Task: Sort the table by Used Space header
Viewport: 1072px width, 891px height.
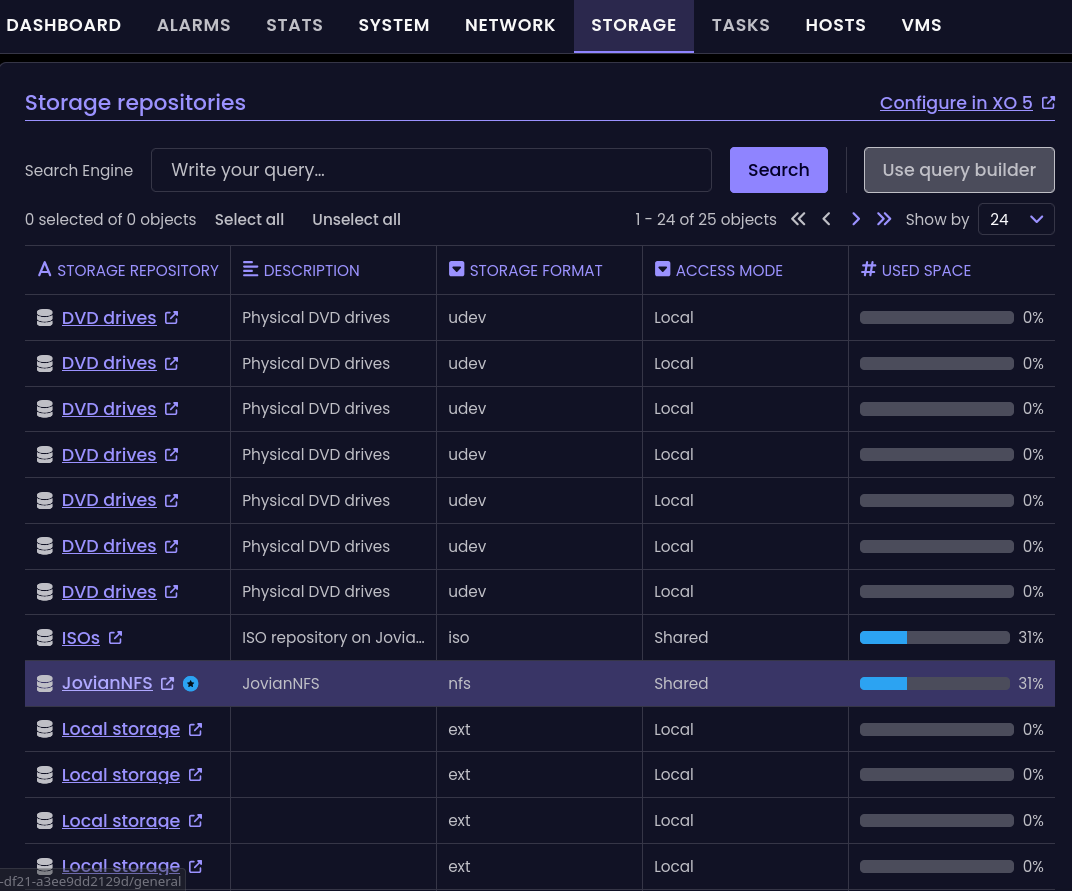Action: click(916, 270)
